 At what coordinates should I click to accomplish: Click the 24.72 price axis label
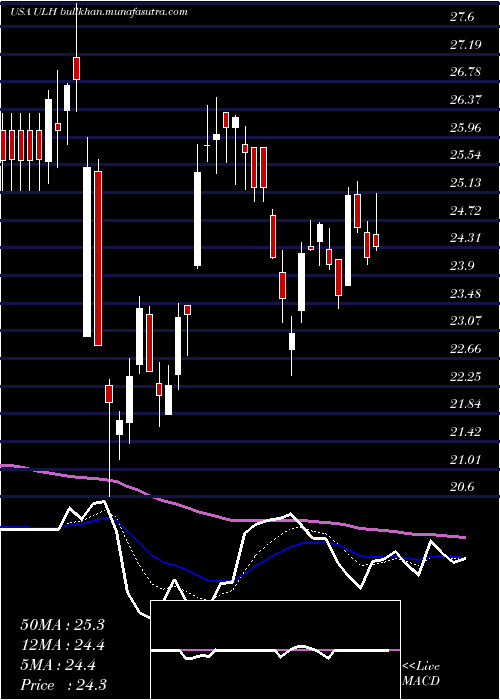(x=466, y=210)
